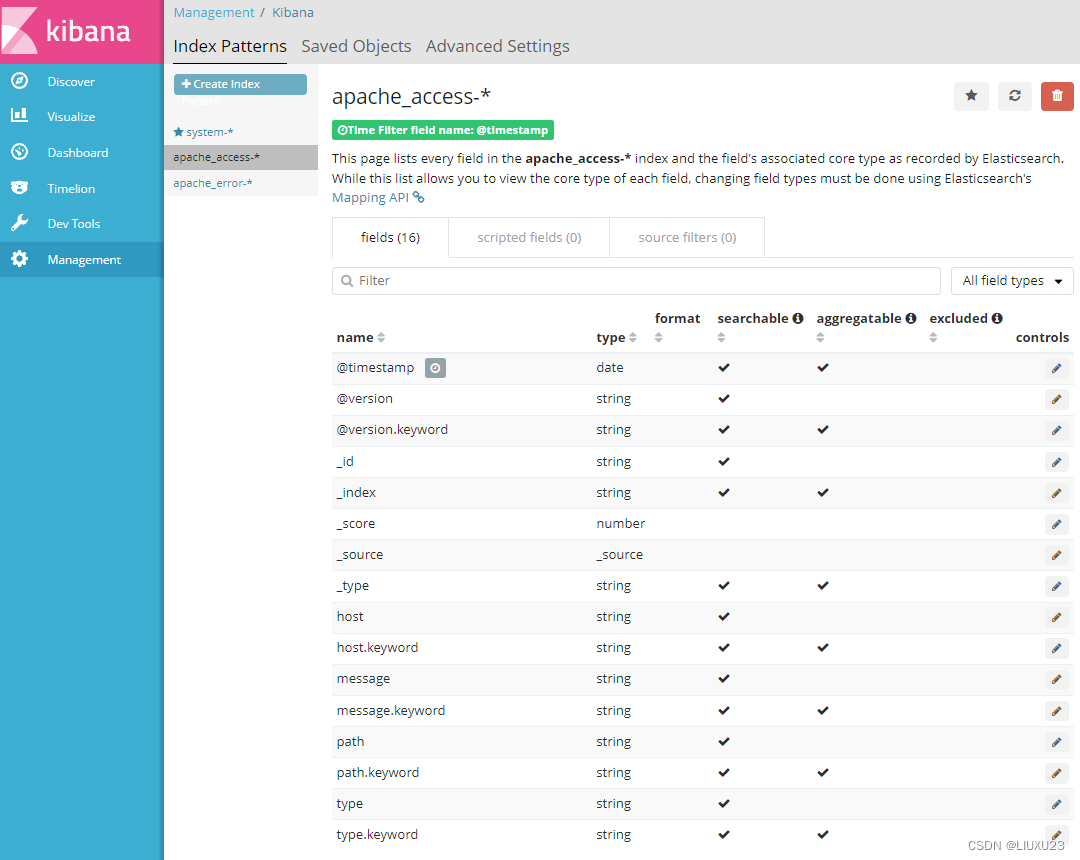This screenshot has height=860, width=1080.
Task: Click the clock icon beside @timestamp
Action: click(x=435, y=368)
